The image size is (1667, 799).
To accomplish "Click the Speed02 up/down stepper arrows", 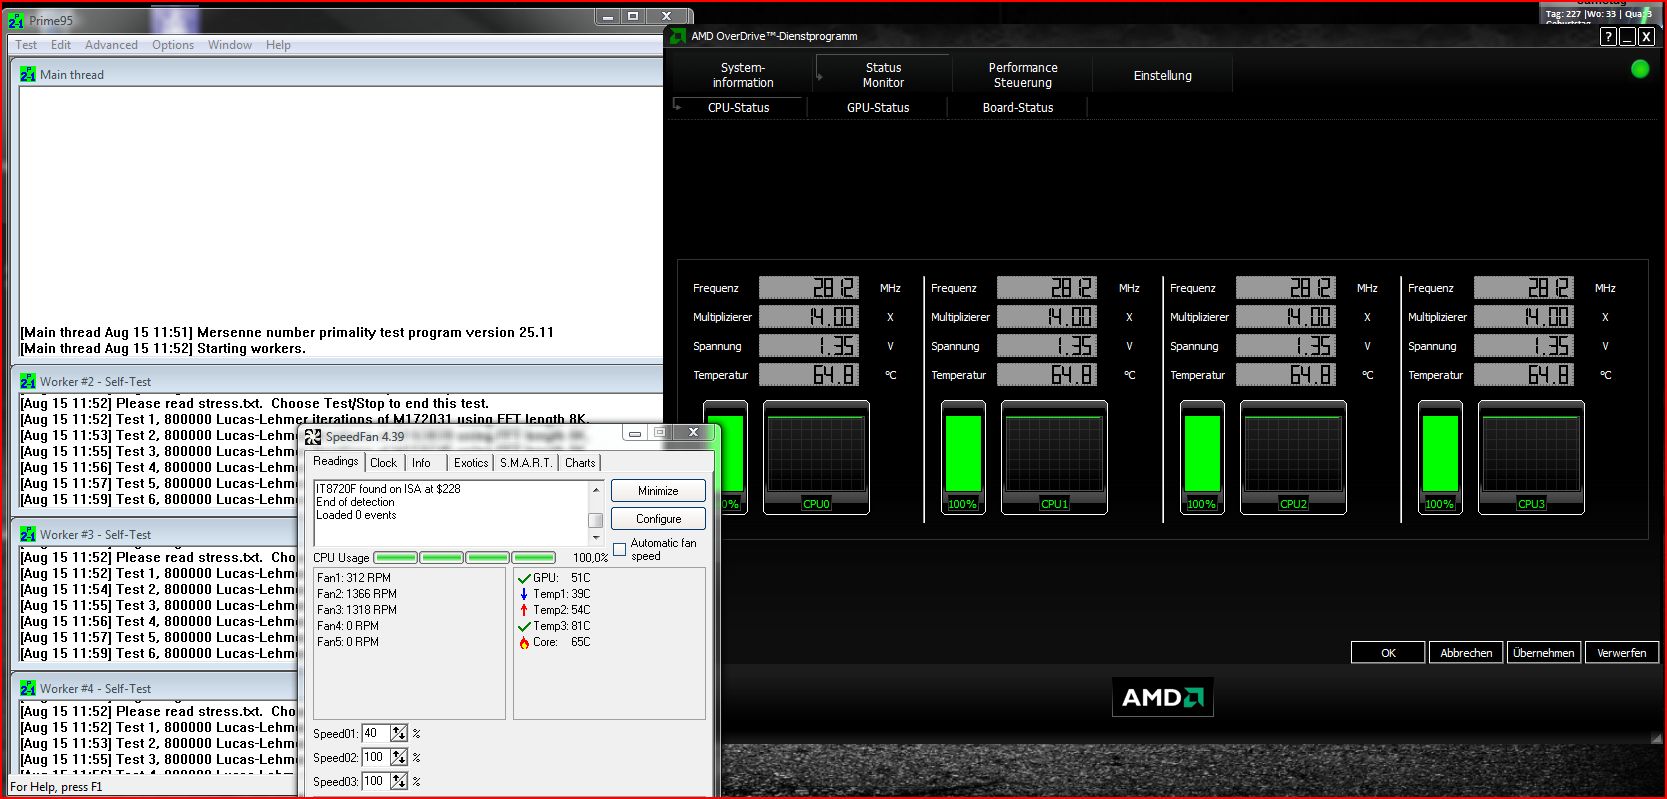I will (399, 757).
